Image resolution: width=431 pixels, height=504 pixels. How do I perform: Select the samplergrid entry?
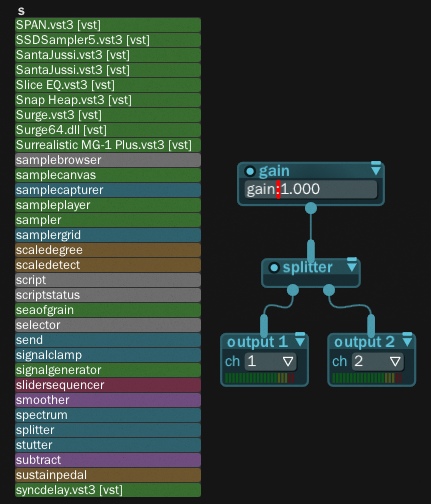click(x=108, y=235)
